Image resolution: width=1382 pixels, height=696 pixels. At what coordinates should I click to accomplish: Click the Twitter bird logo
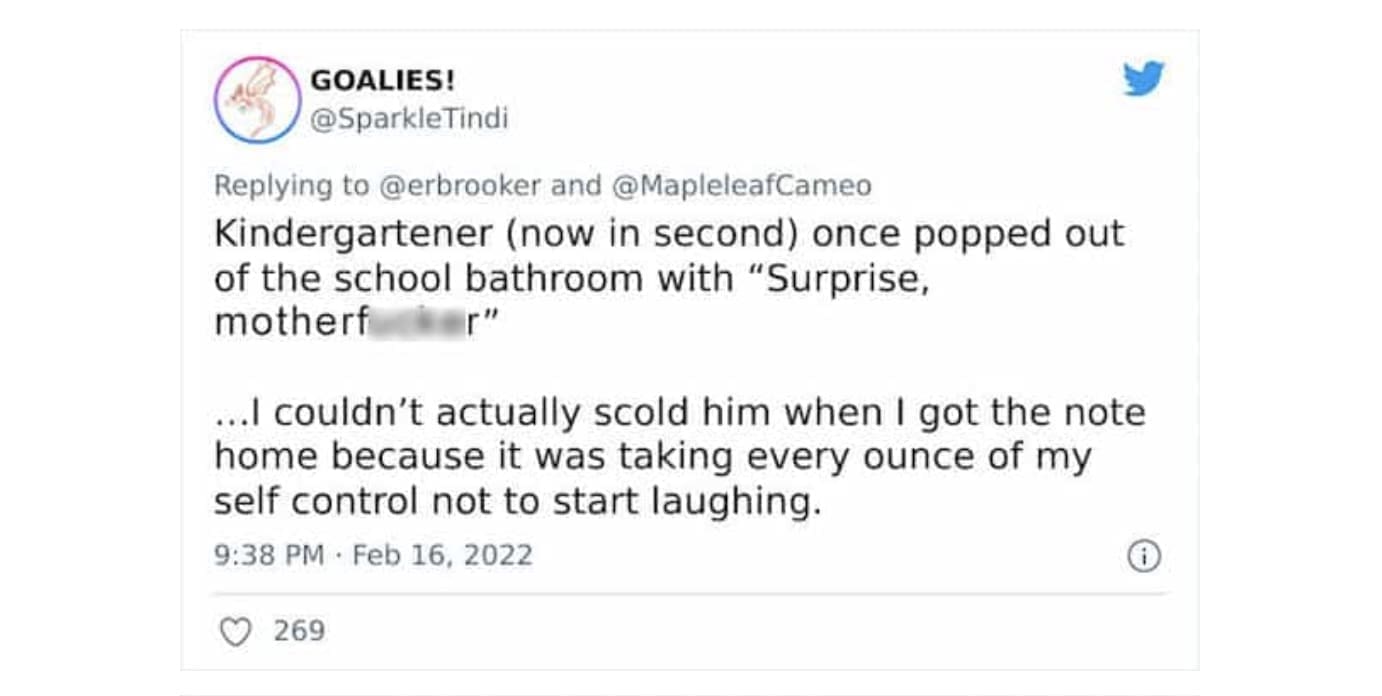1143,79
